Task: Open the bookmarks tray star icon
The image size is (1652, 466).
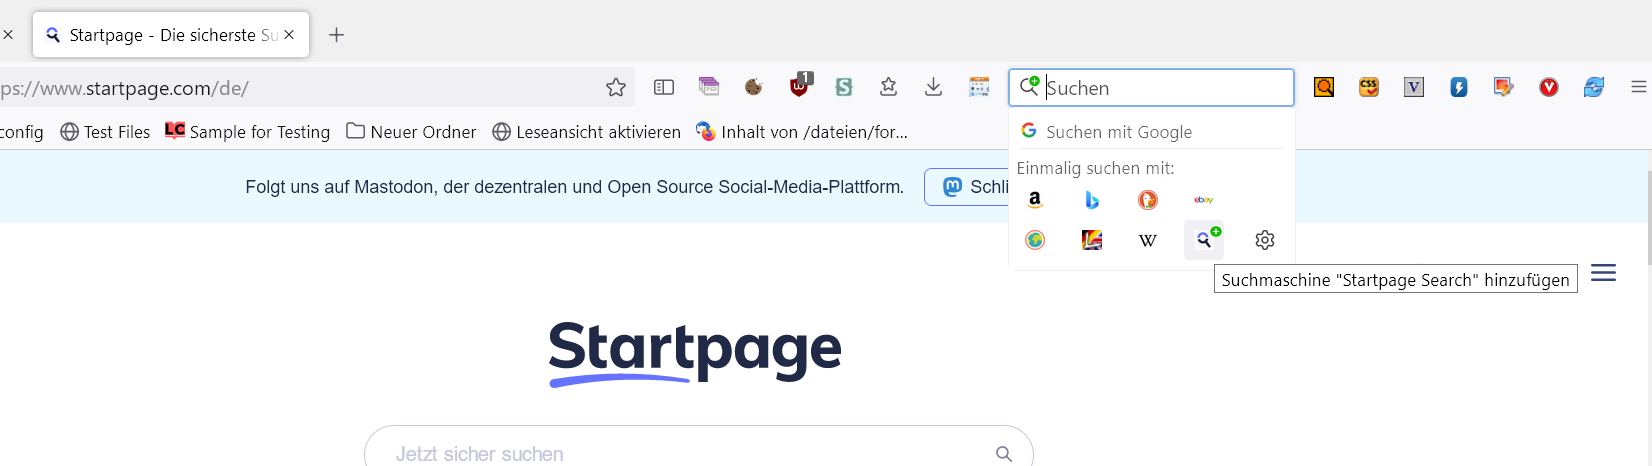Action: [x=888, y=87]
